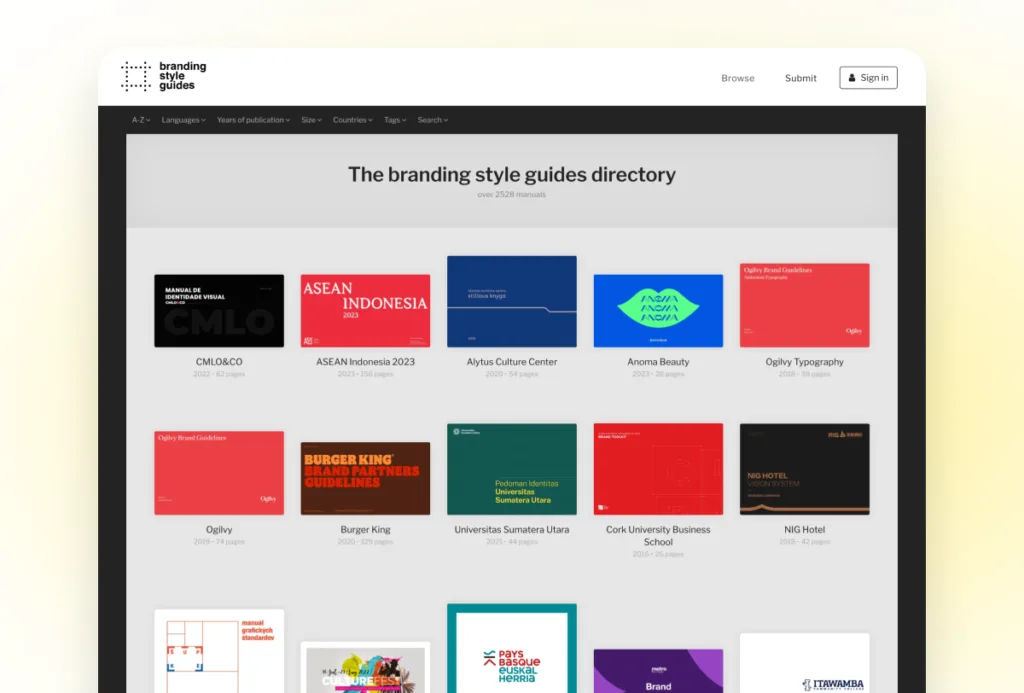Click the directory main heading text
Viewport: 1024px width, 693px height.
[512, 174]
